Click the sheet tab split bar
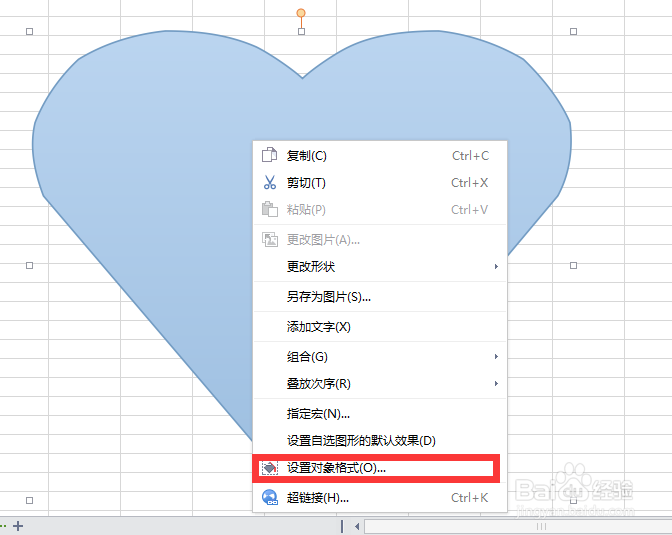 click(342, 526)
